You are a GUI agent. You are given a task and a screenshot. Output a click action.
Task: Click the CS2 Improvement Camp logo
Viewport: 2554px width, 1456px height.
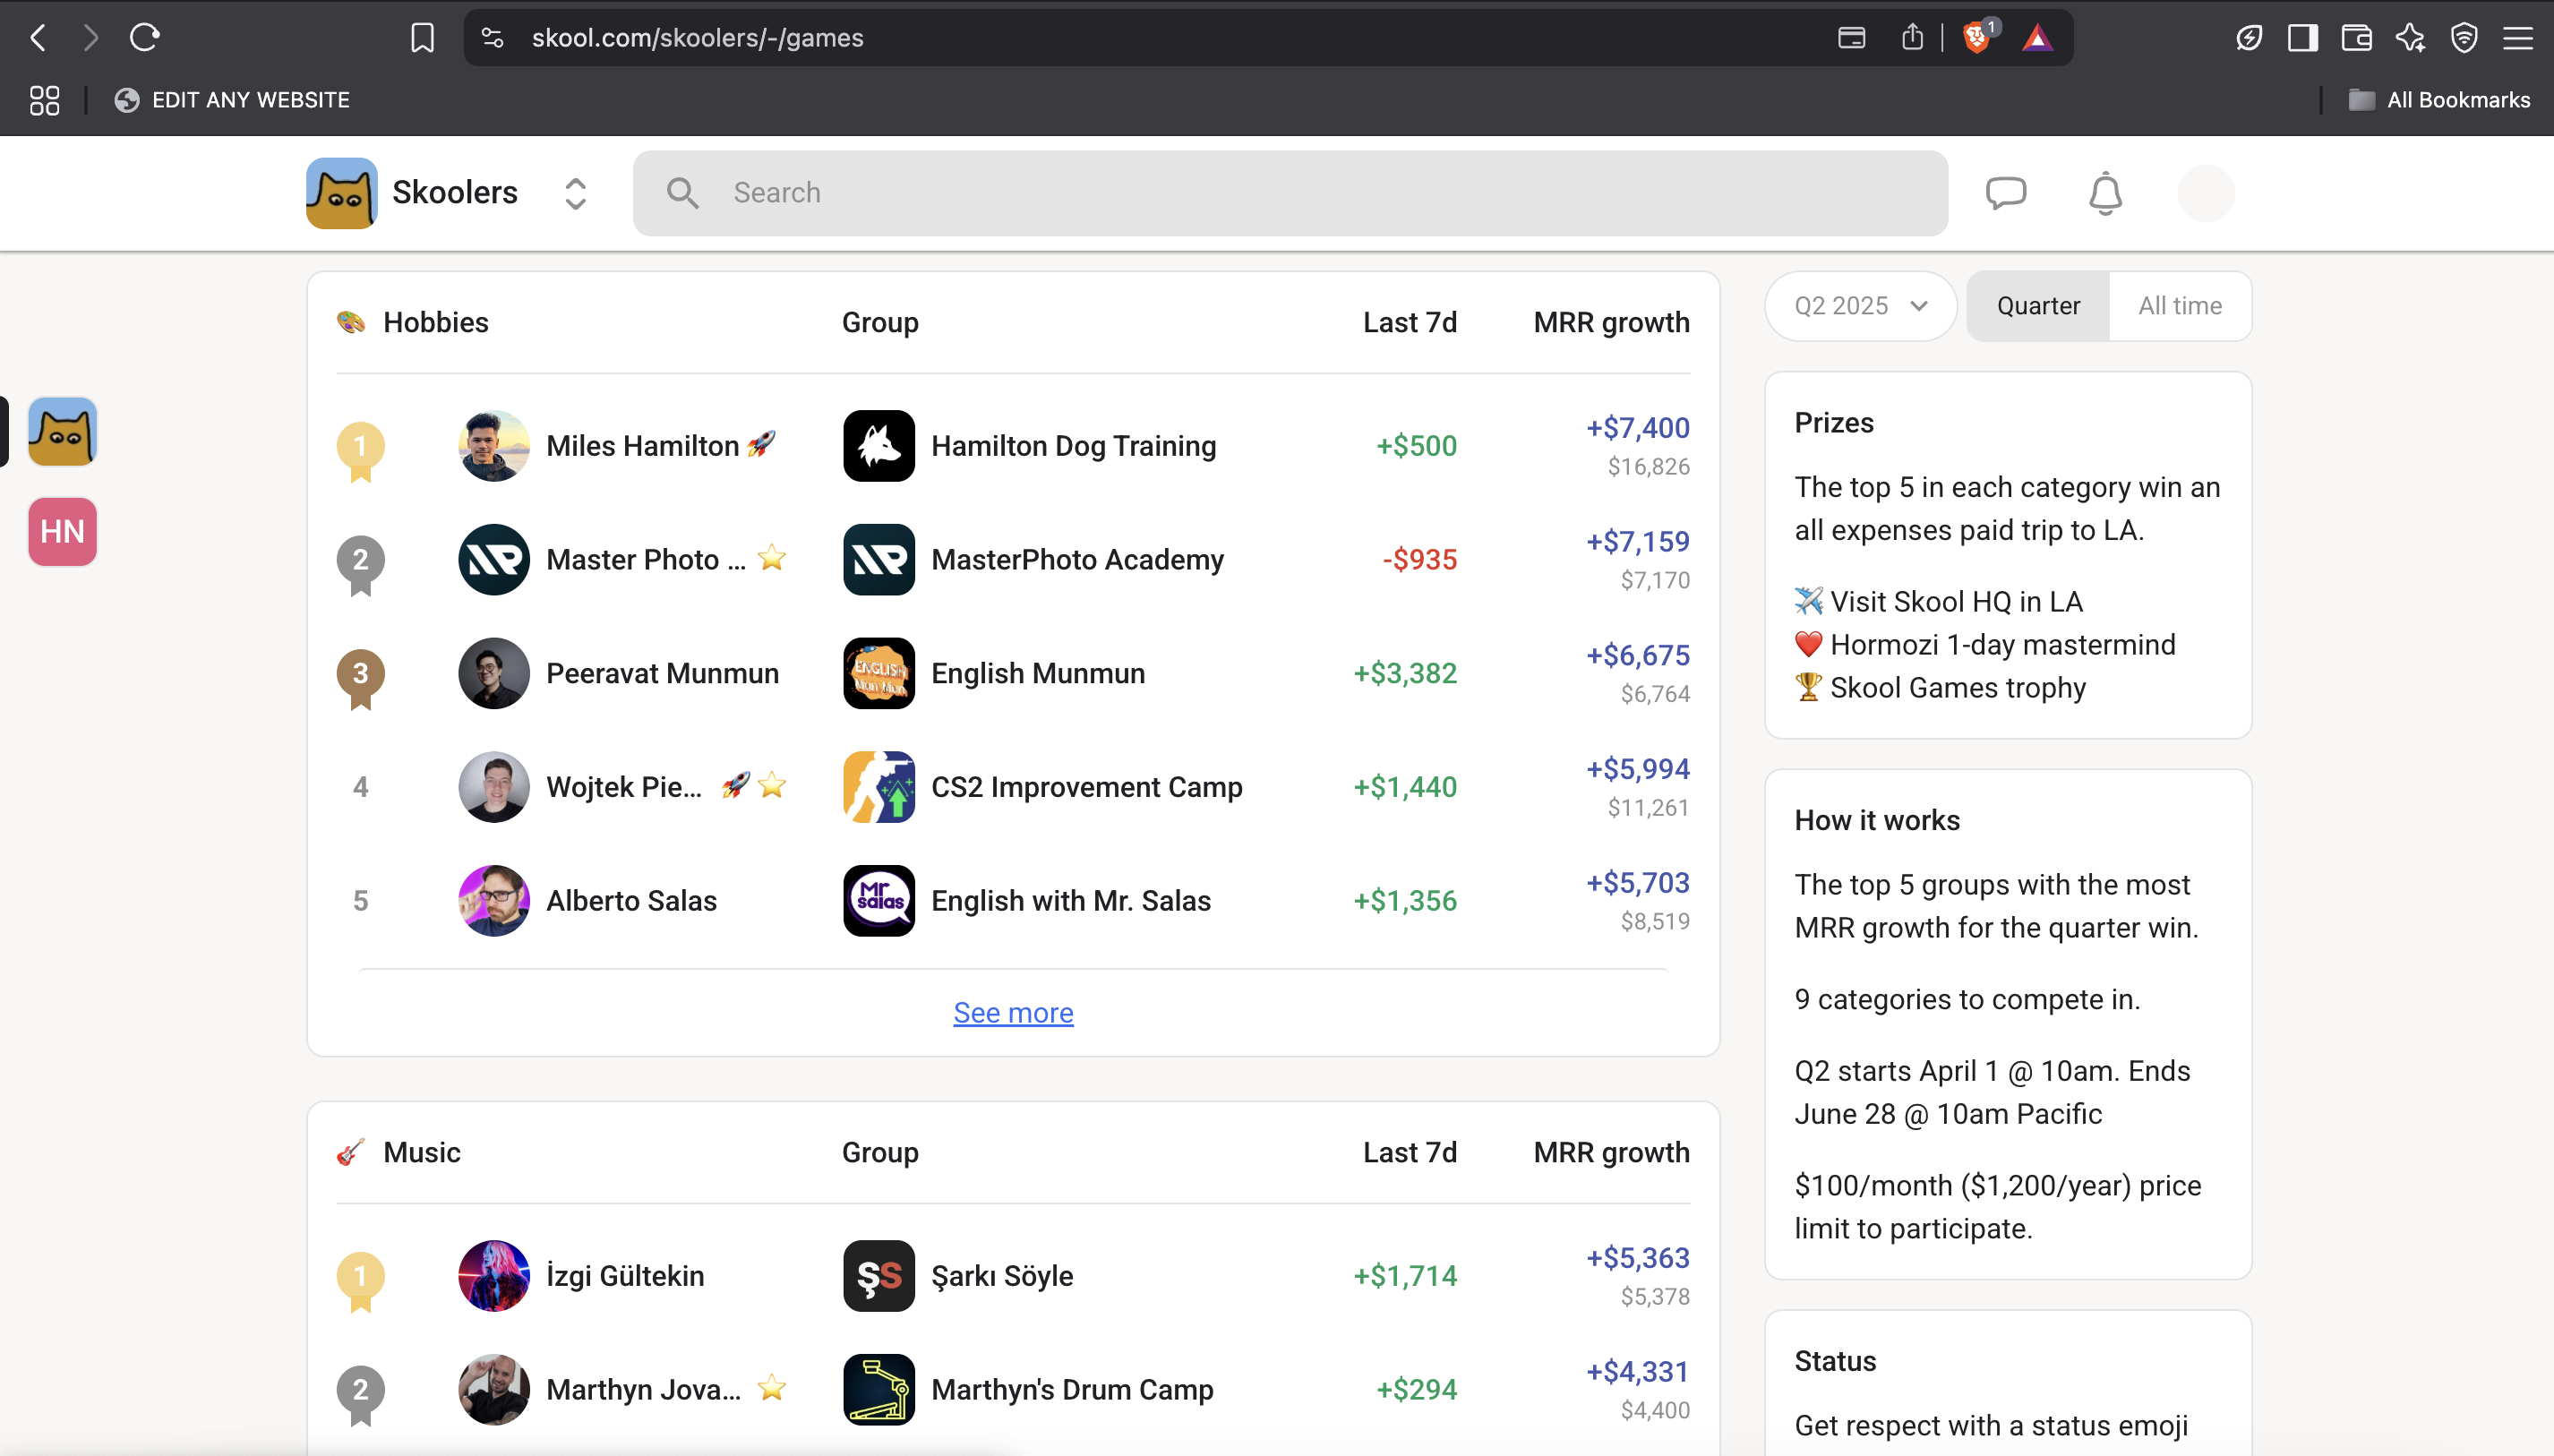(x=879, y=788)
